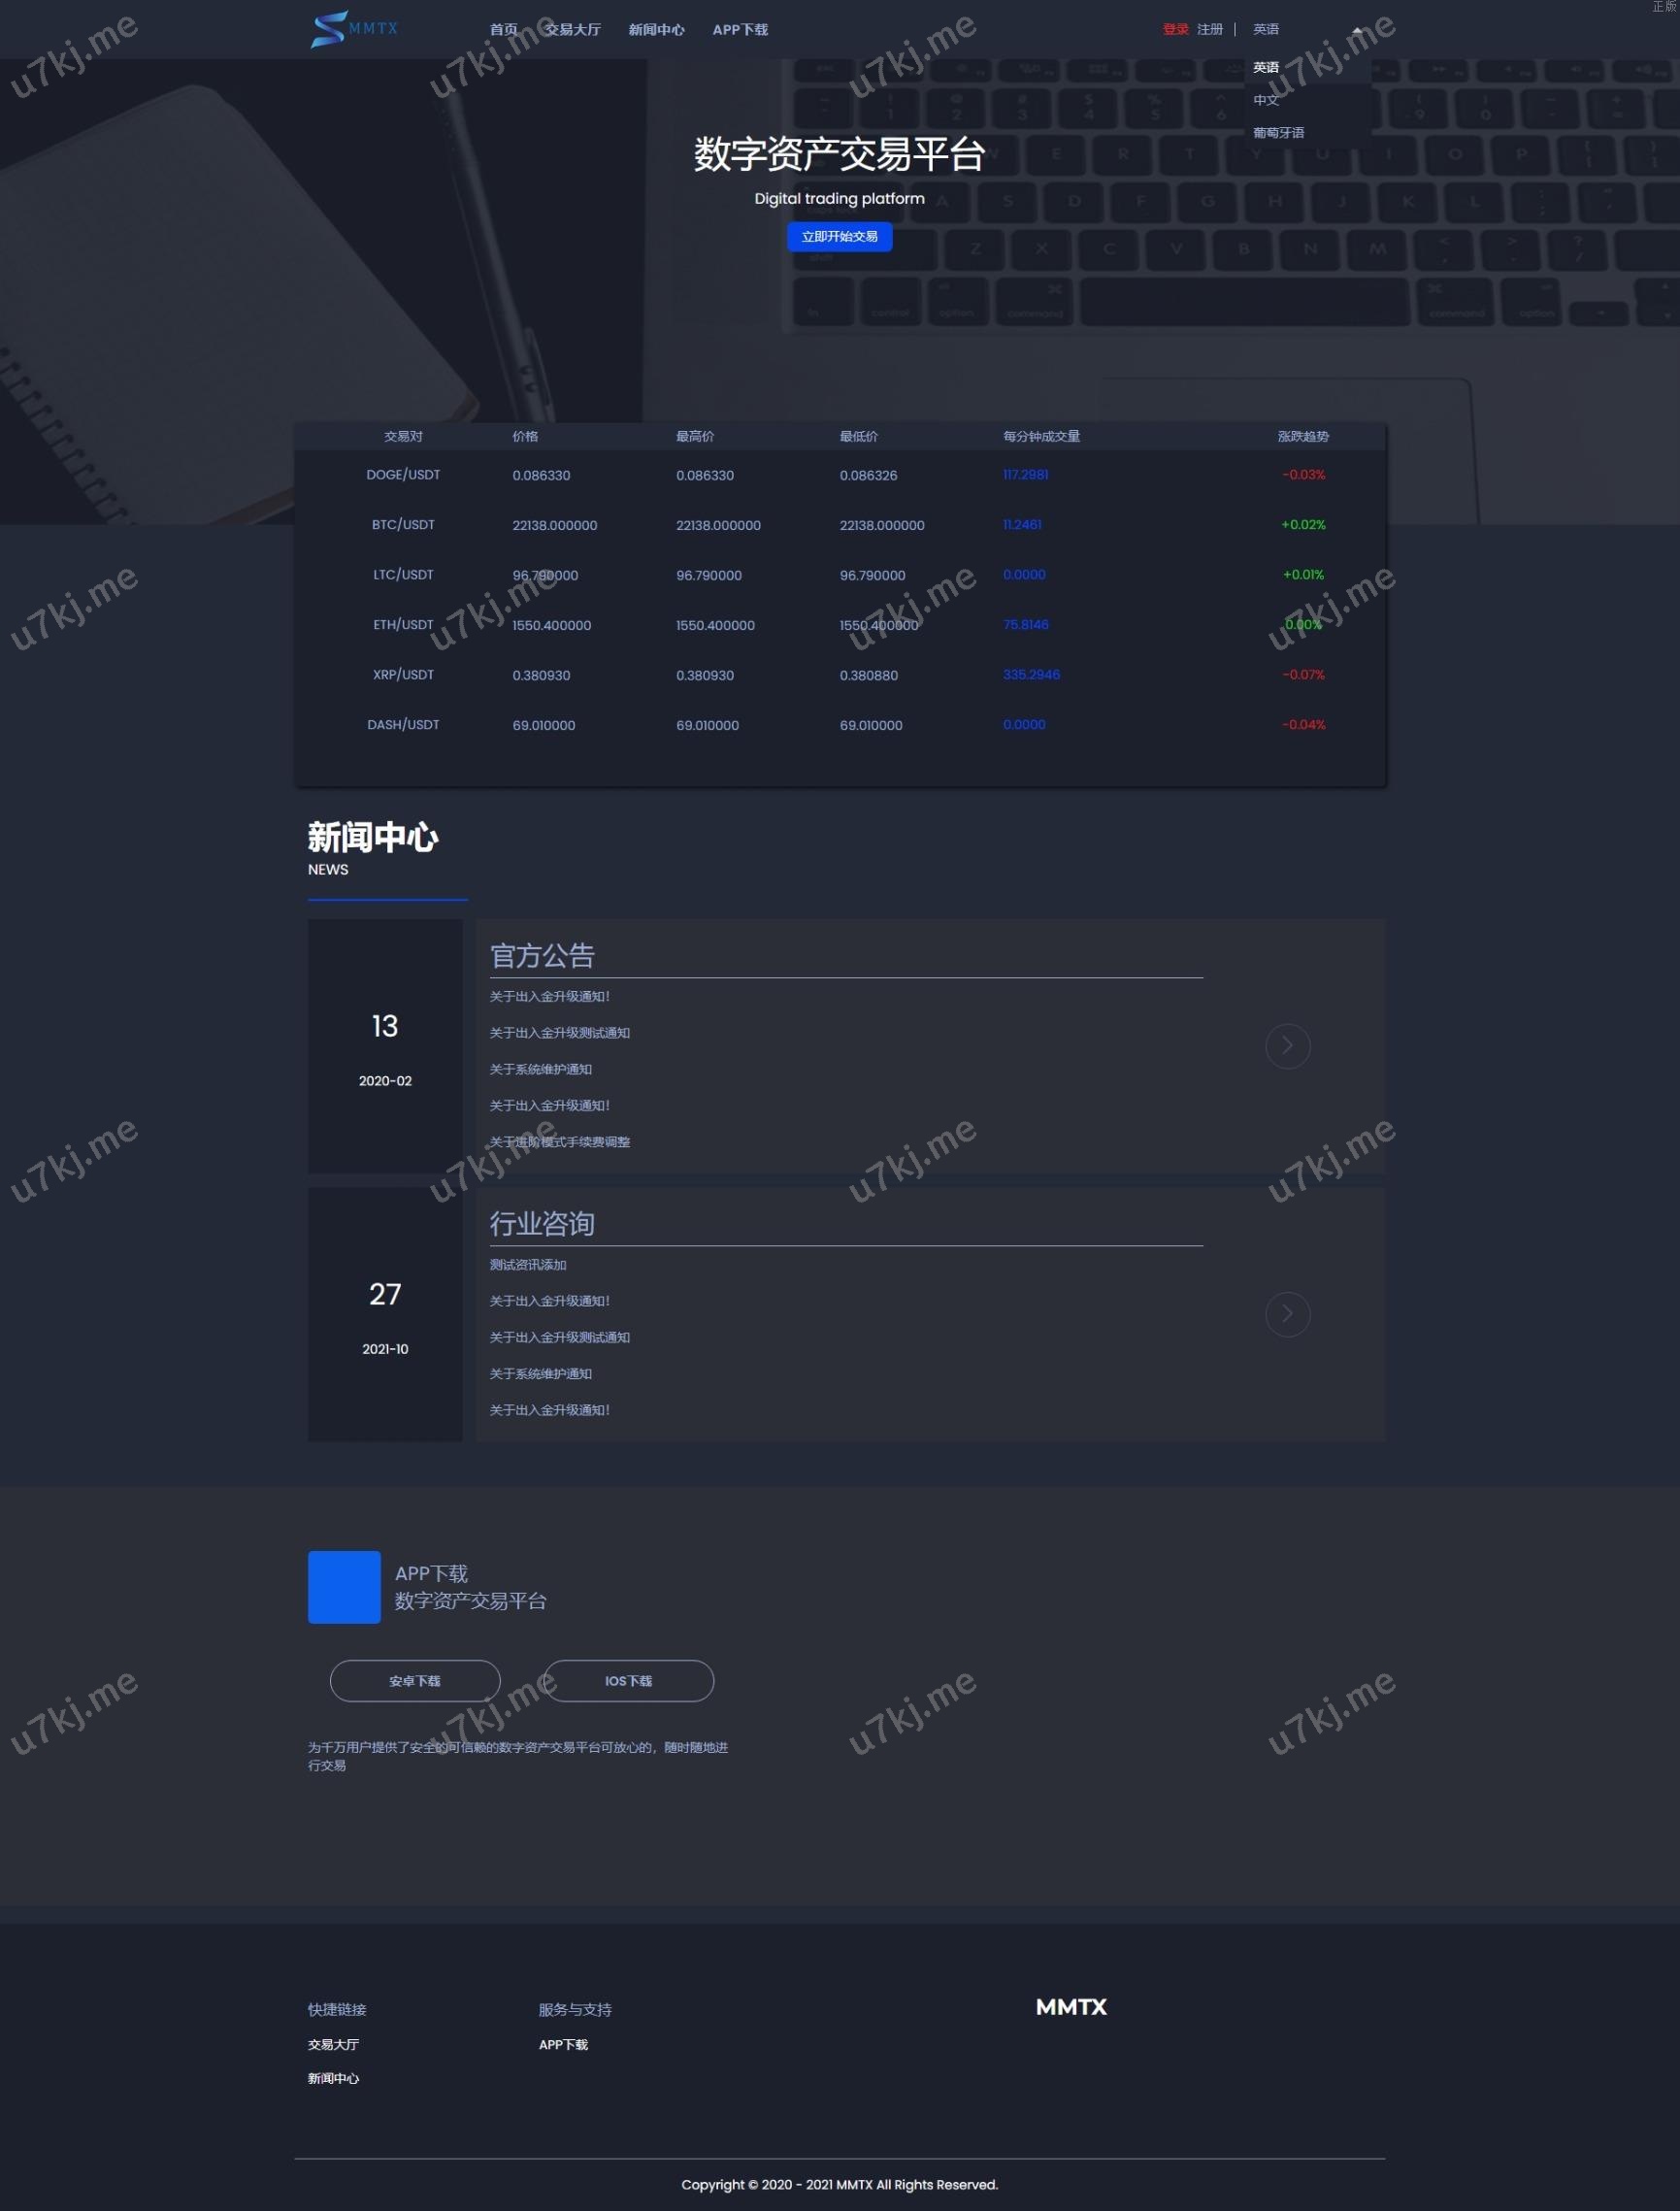Open the 测试资讯添加 news item
This screenshot has width=1680, height=2211.
(x=528, y=1265)
